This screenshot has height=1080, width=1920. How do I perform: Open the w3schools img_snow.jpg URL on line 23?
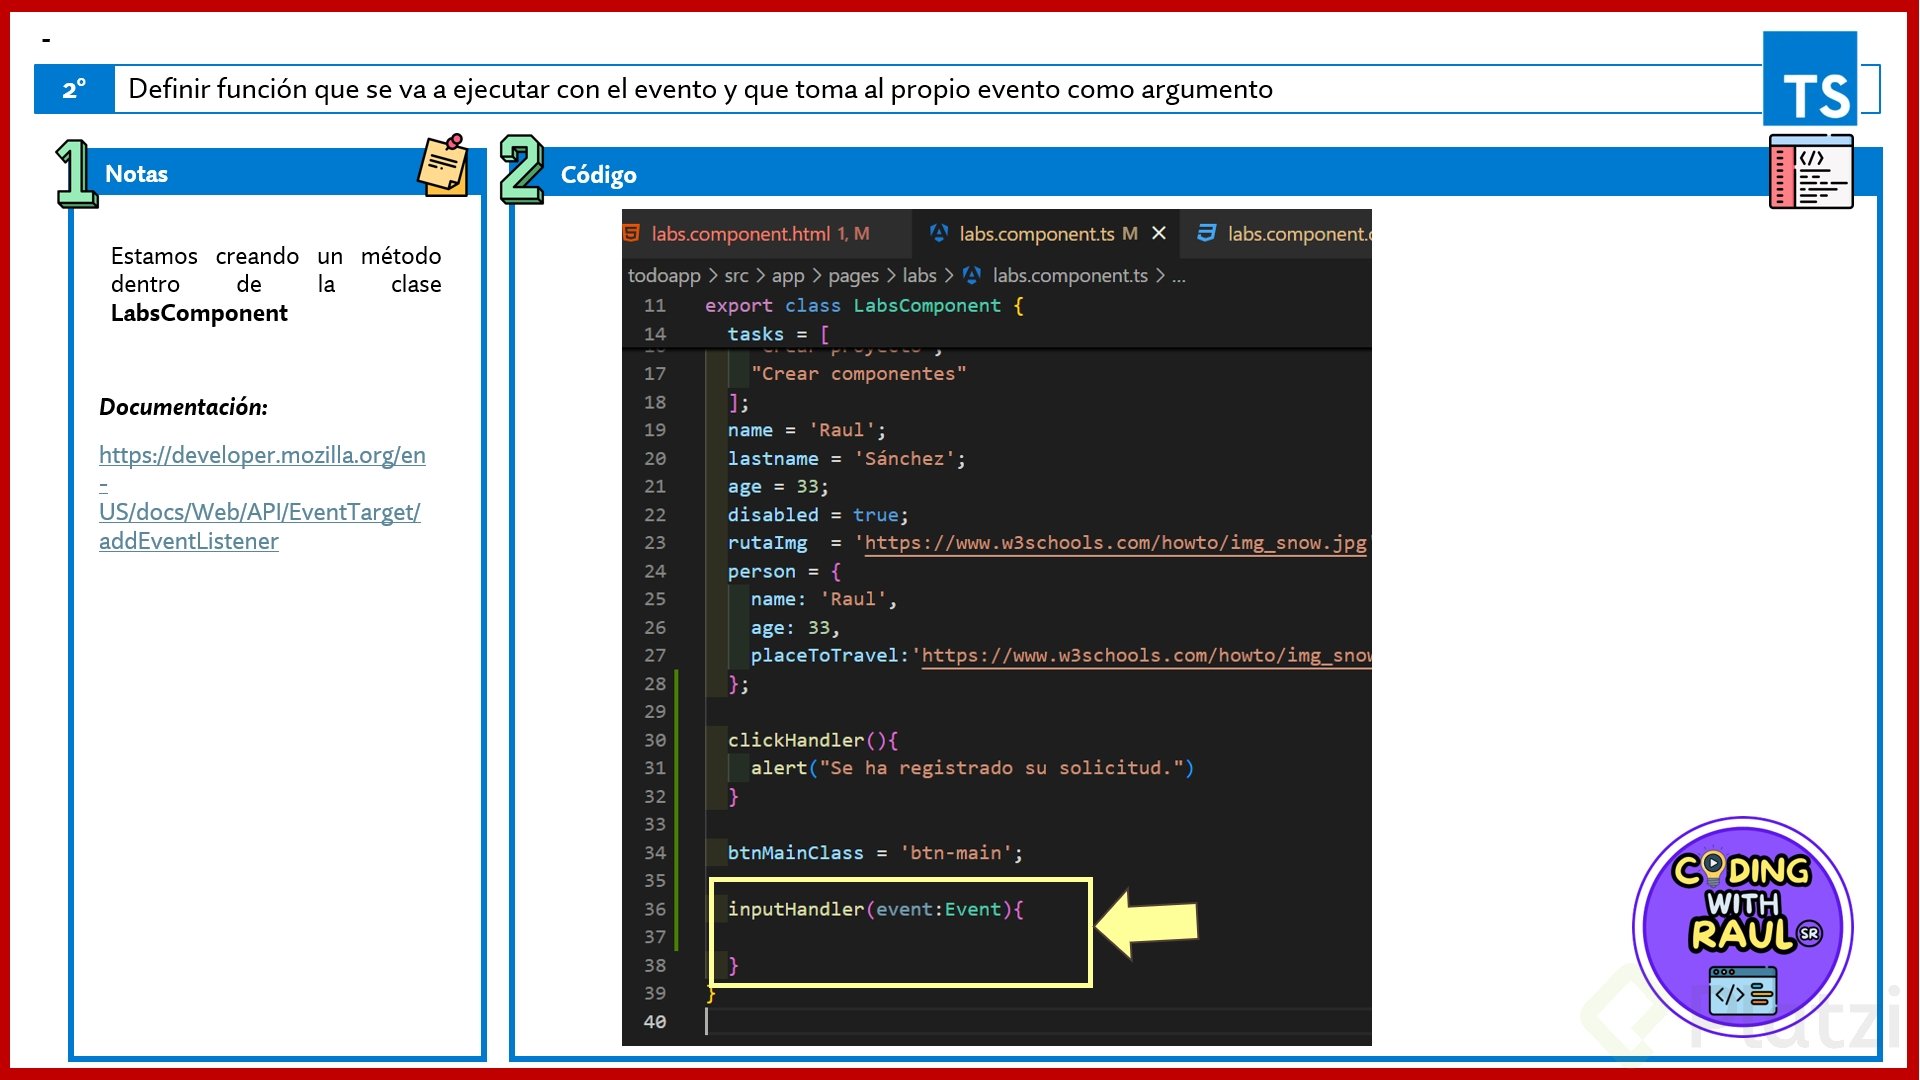1114,543
